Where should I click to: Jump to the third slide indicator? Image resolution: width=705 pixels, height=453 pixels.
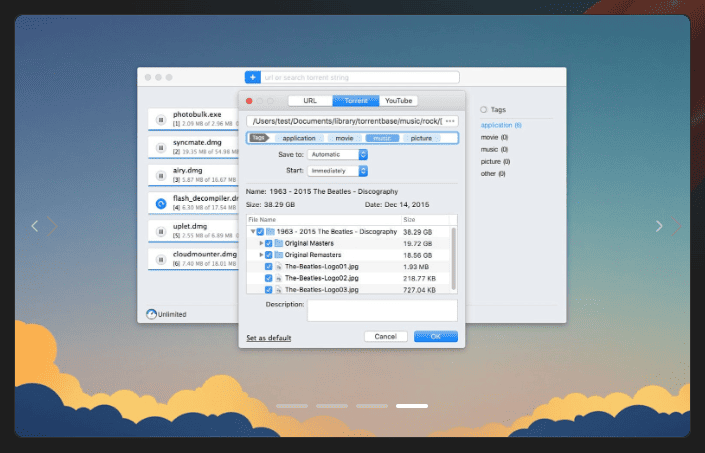click(372, 406)
